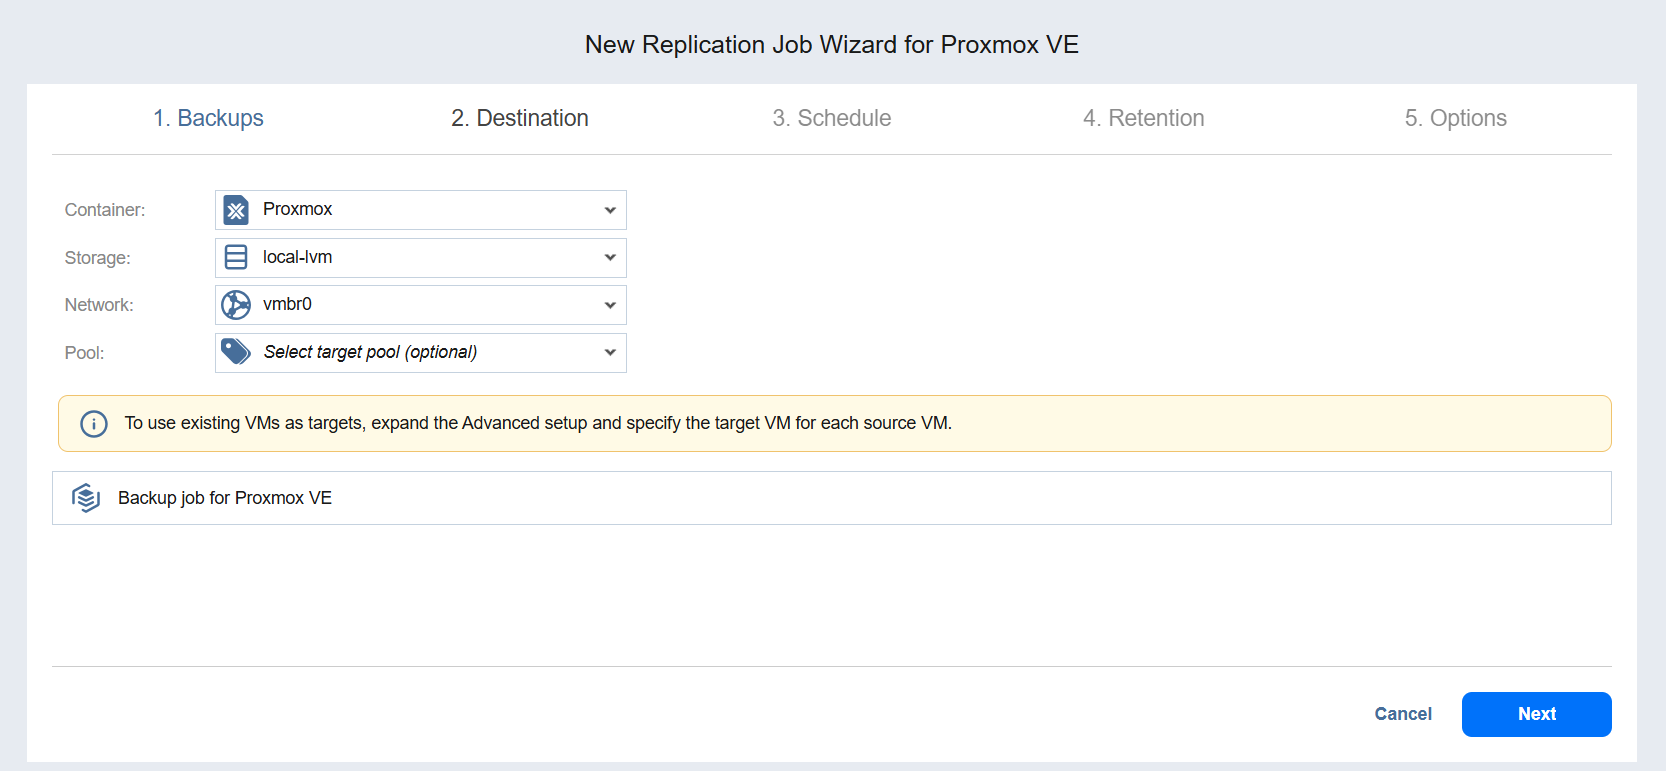The height and width of the screenshot is (771, 1666).
Task: Open the Pool dropdown chevron
Action: pyautogui.click(x=610, y=353)
